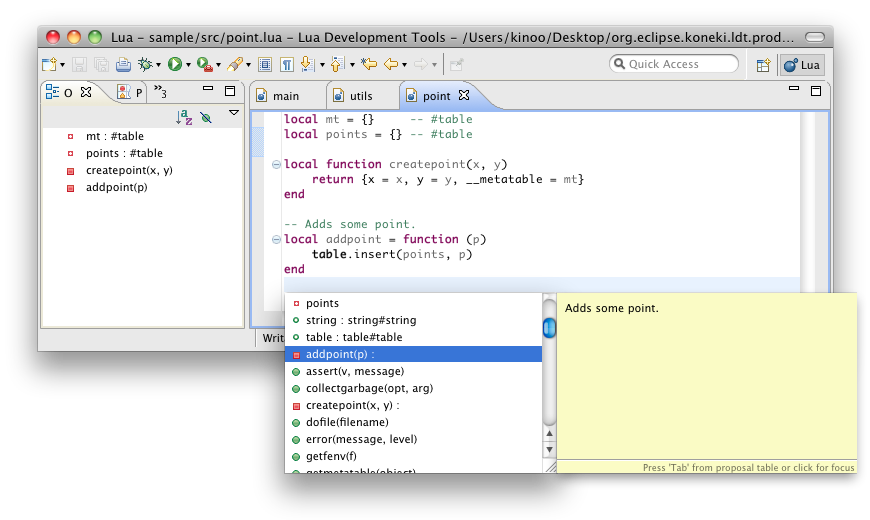Close the point editor tab
This screenshot has height=520, width=870.
464,95
